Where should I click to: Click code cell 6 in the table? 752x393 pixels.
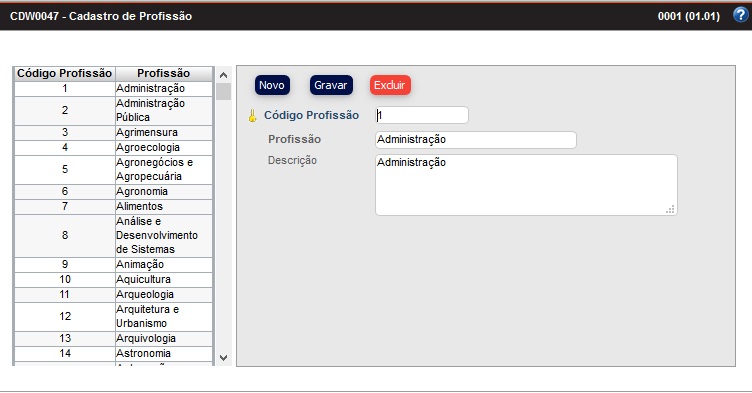click(65, 191)
